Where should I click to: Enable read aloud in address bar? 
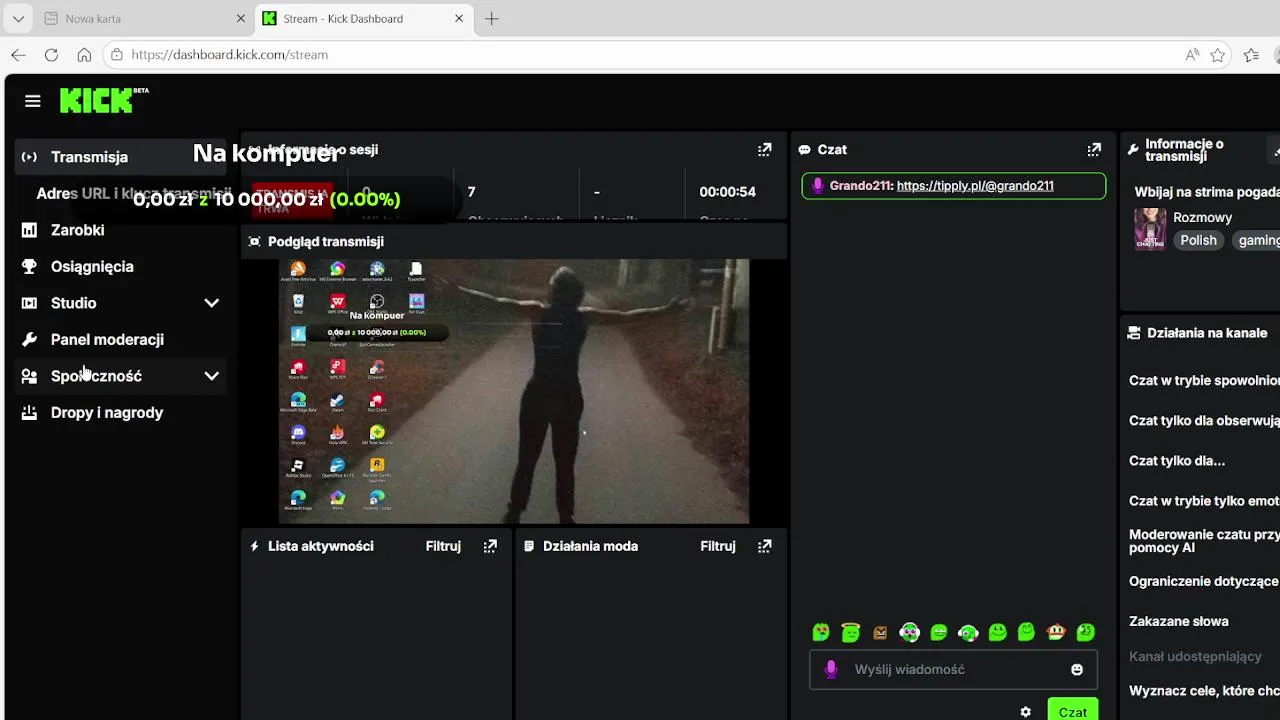(1192, 55)
